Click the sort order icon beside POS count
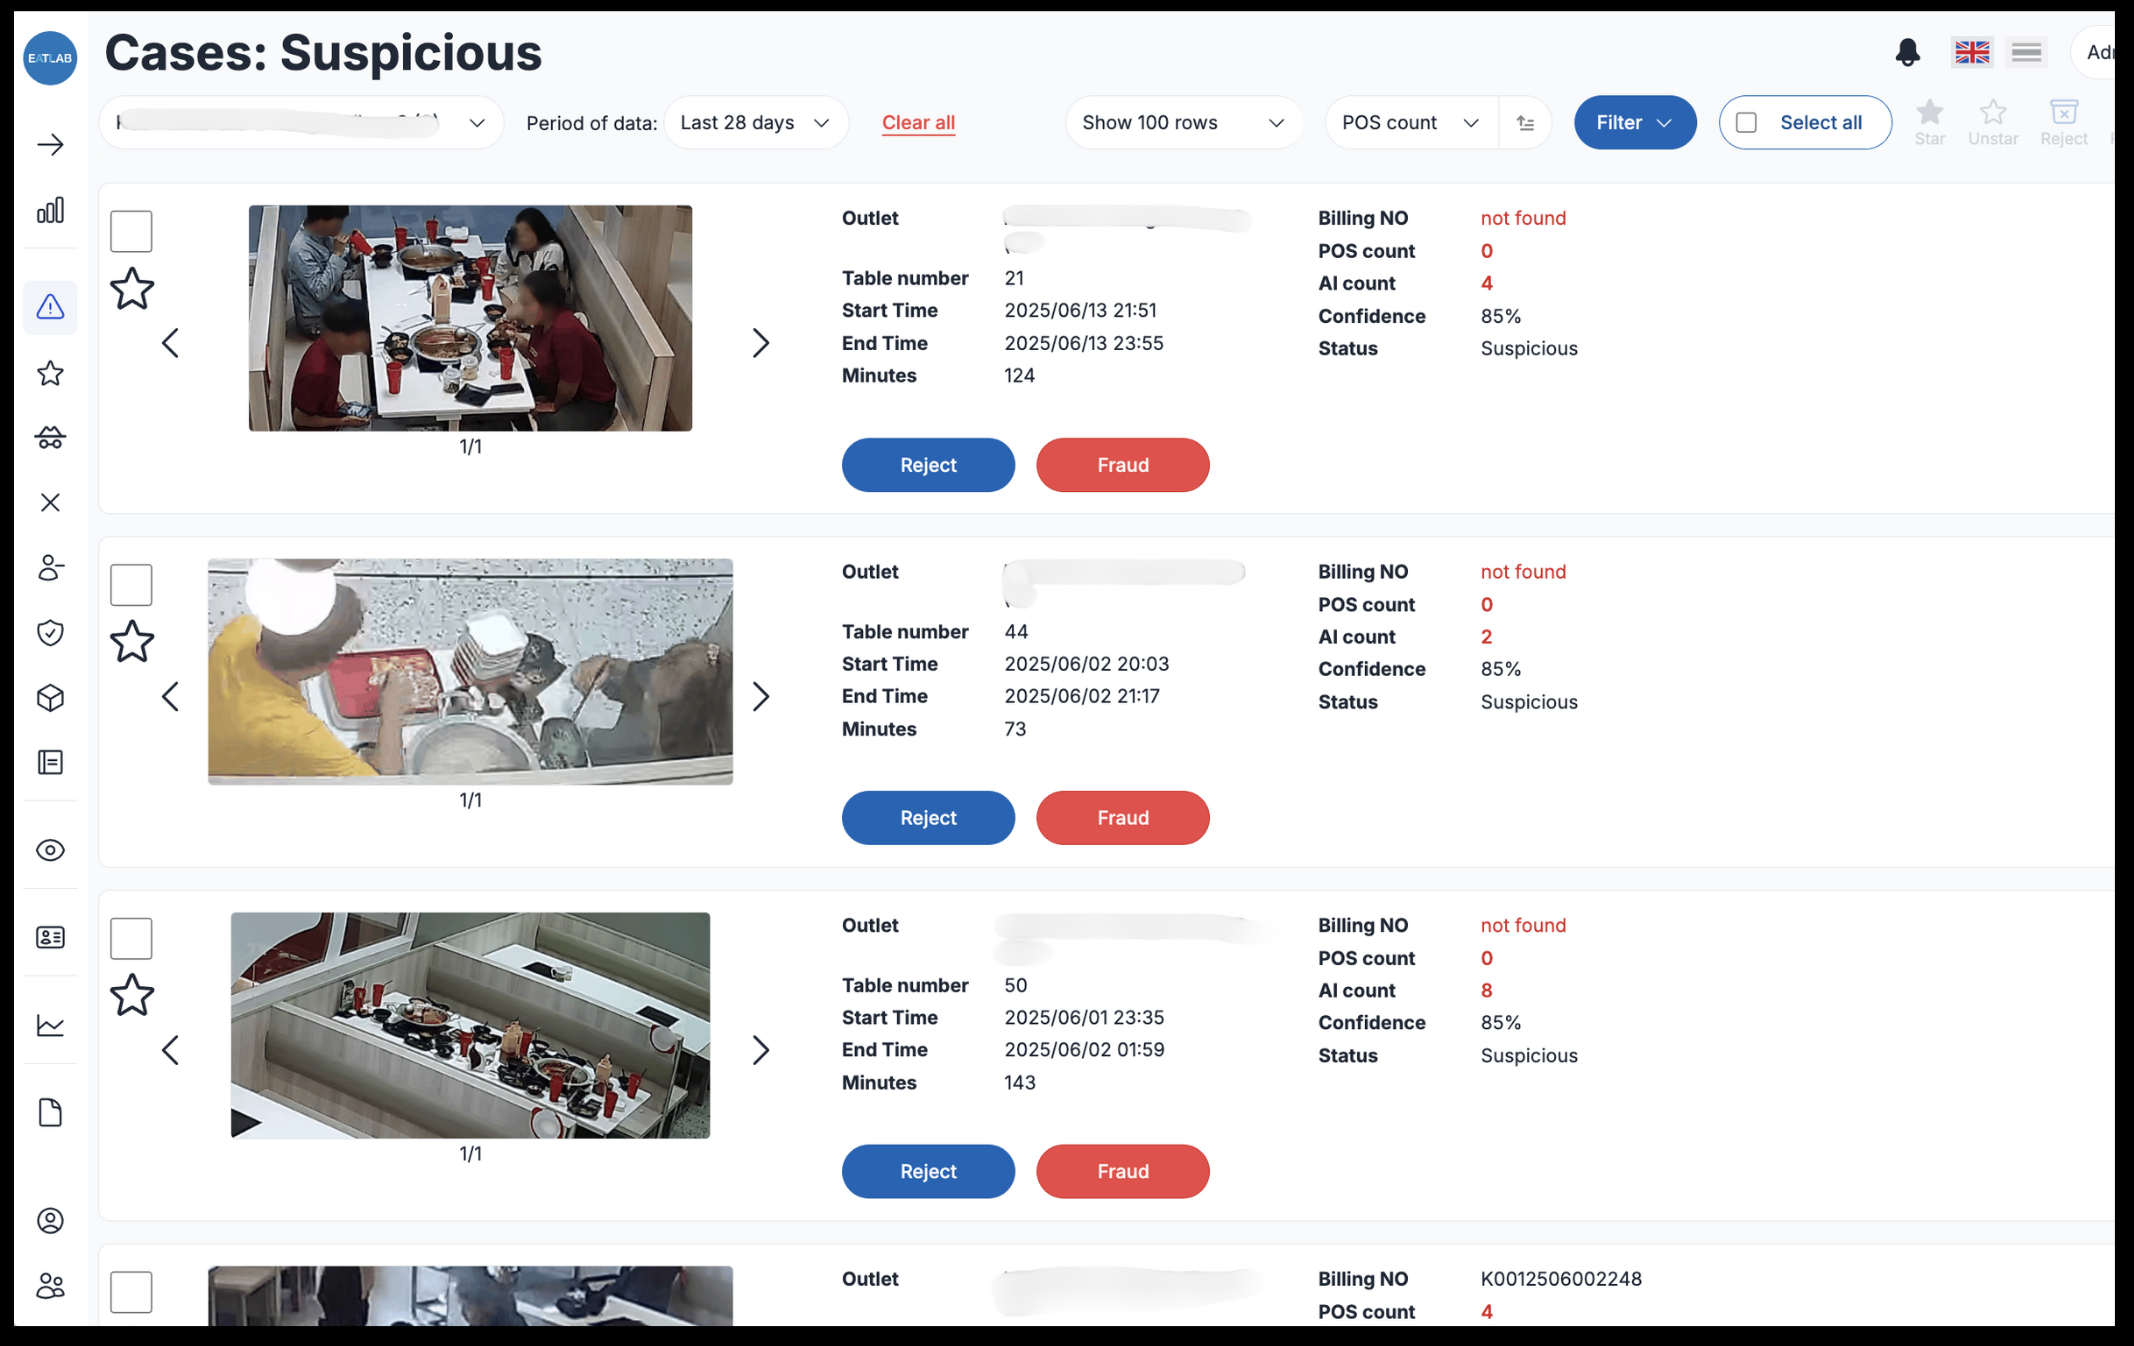 tap(1525, 123)
